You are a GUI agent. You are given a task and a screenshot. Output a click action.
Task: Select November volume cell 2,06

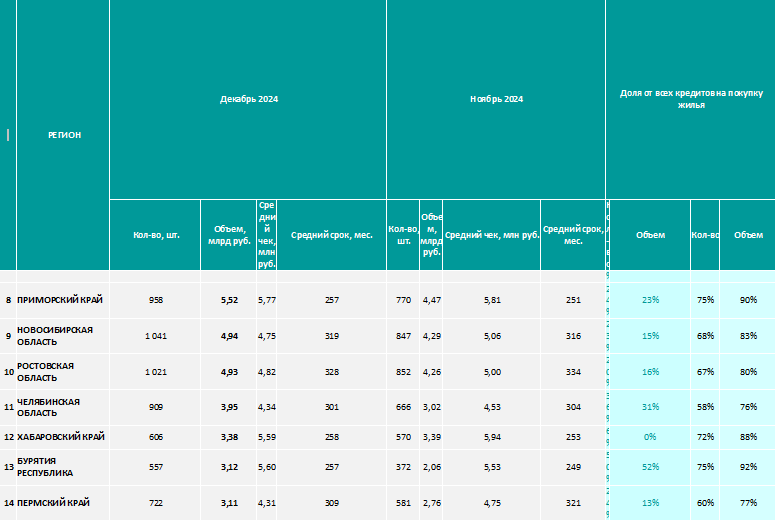431,467
